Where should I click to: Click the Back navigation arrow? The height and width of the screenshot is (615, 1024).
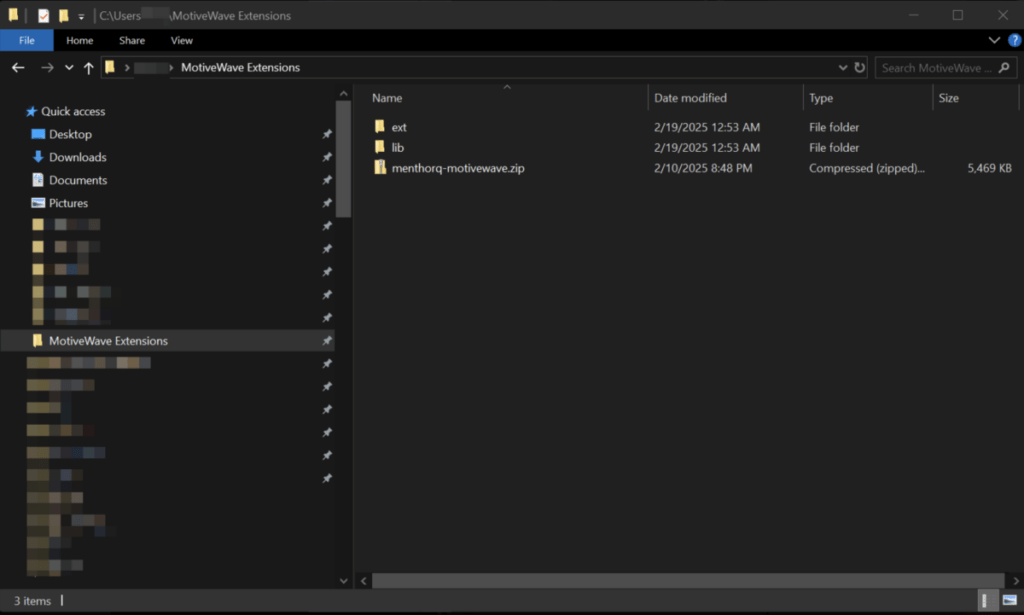17,67
